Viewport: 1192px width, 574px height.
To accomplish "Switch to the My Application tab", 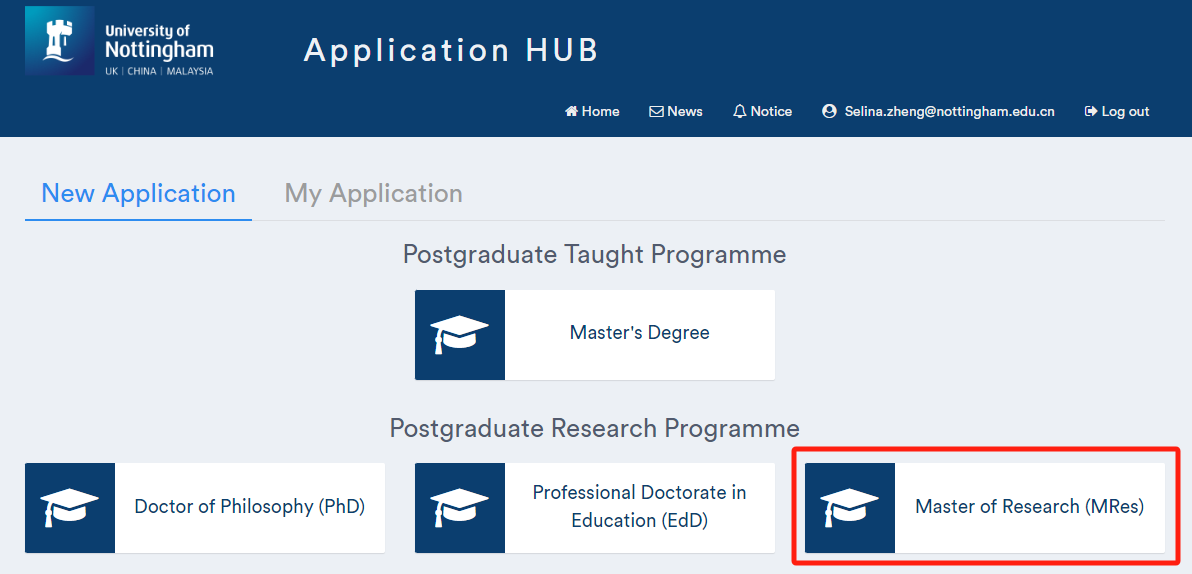I will 373,193.
